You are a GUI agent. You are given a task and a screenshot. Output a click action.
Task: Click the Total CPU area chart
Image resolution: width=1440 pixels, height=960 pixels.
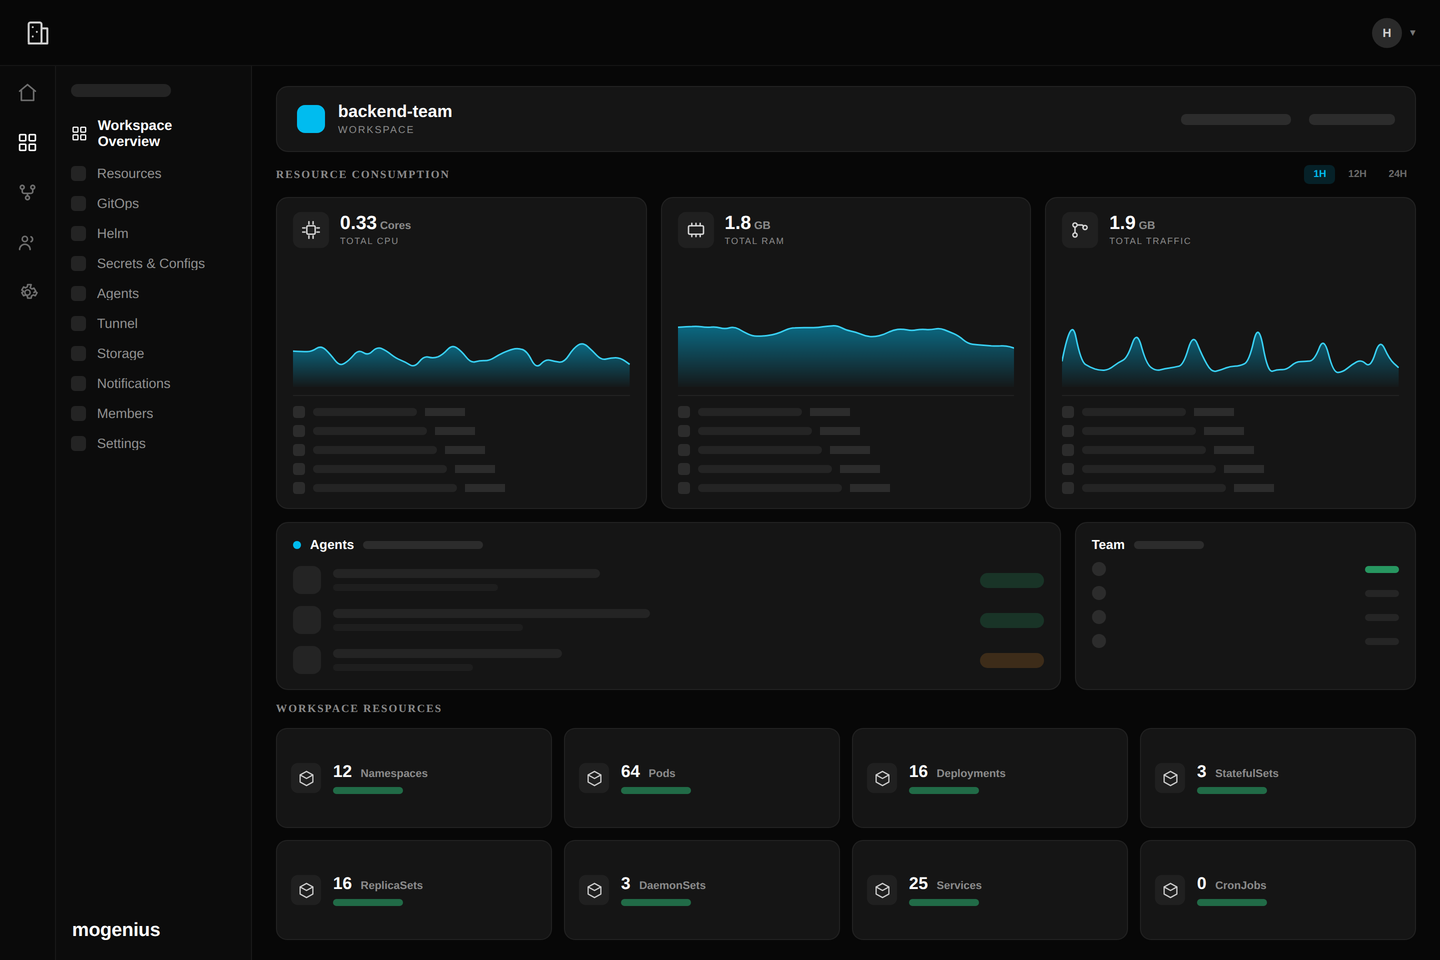pos(461,365)
